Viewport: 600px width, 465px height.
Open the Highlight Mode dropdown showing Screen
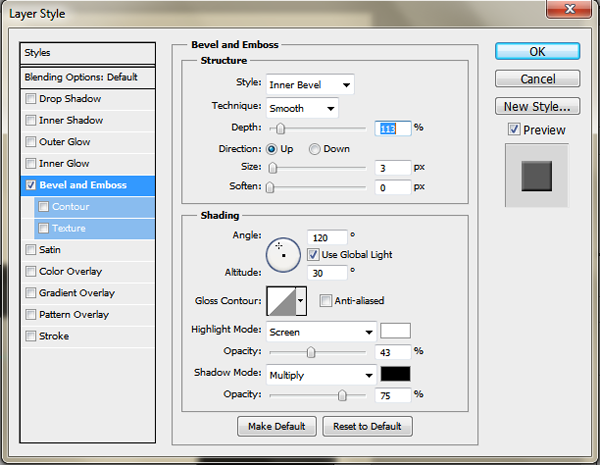pos(321,332)
